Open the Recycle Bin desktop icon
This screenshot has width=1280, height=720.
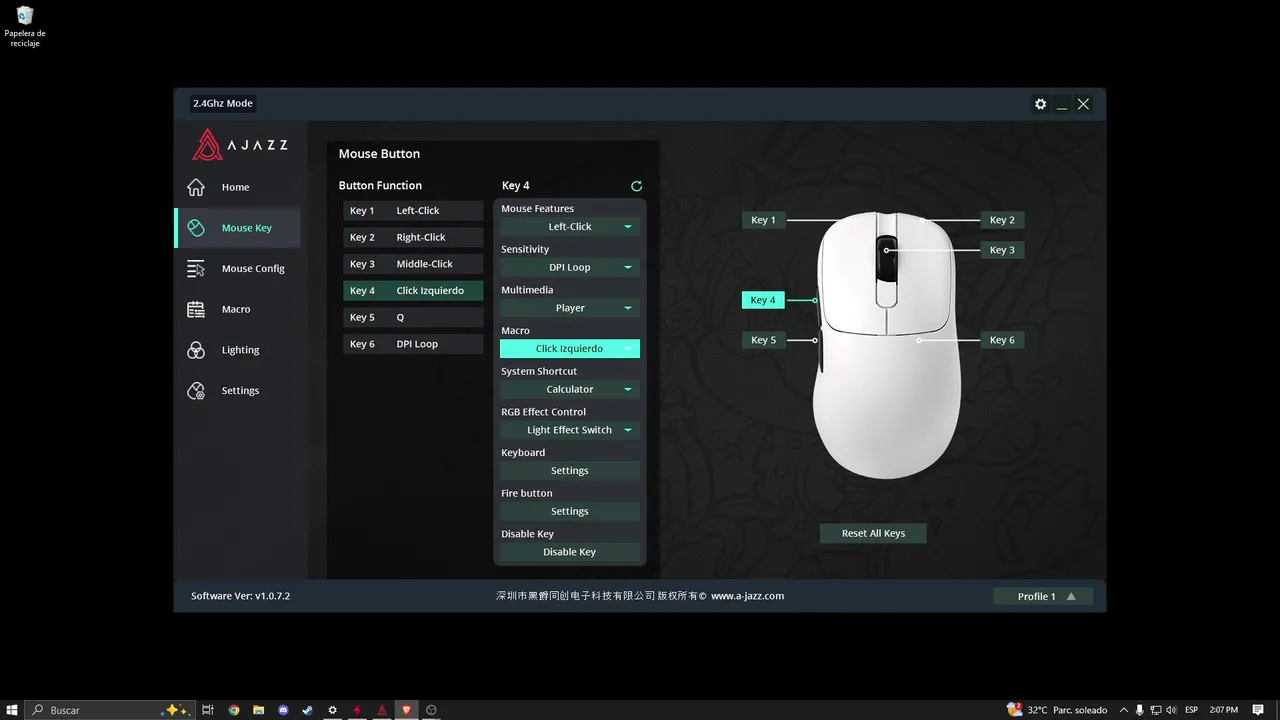click(25, 27)
